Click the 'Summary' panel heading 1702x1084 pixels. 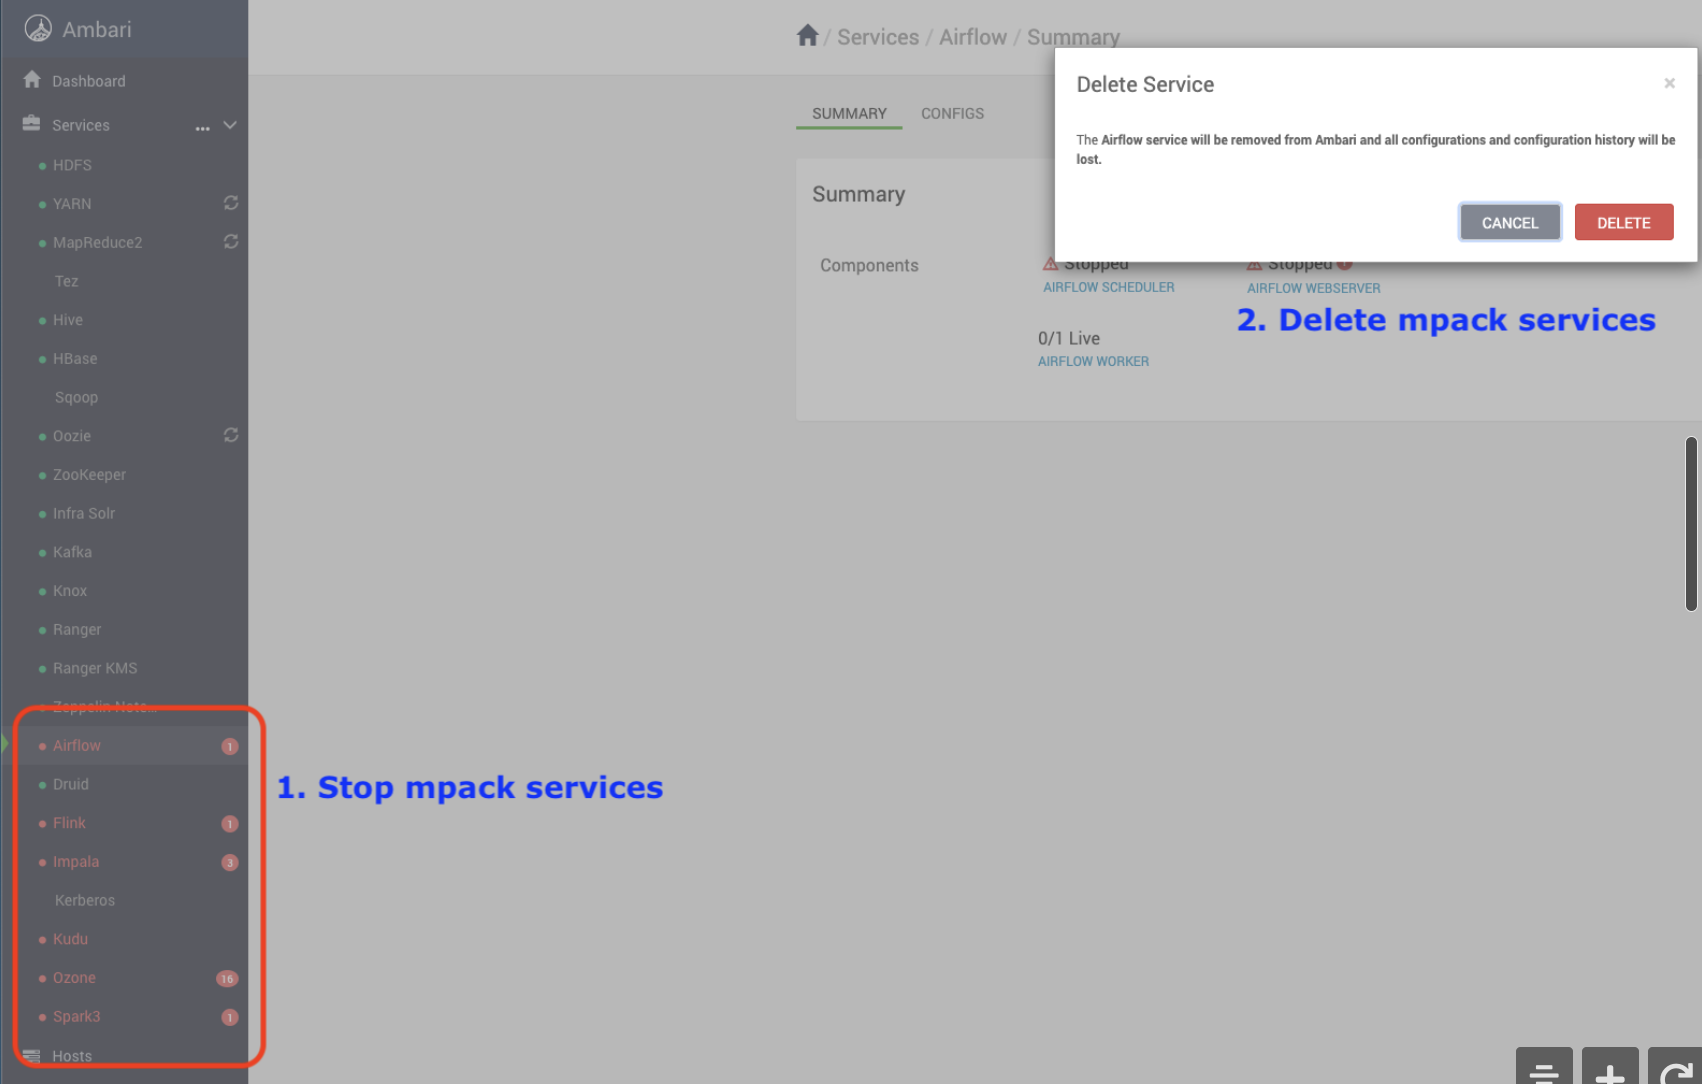tap(859, 194)
